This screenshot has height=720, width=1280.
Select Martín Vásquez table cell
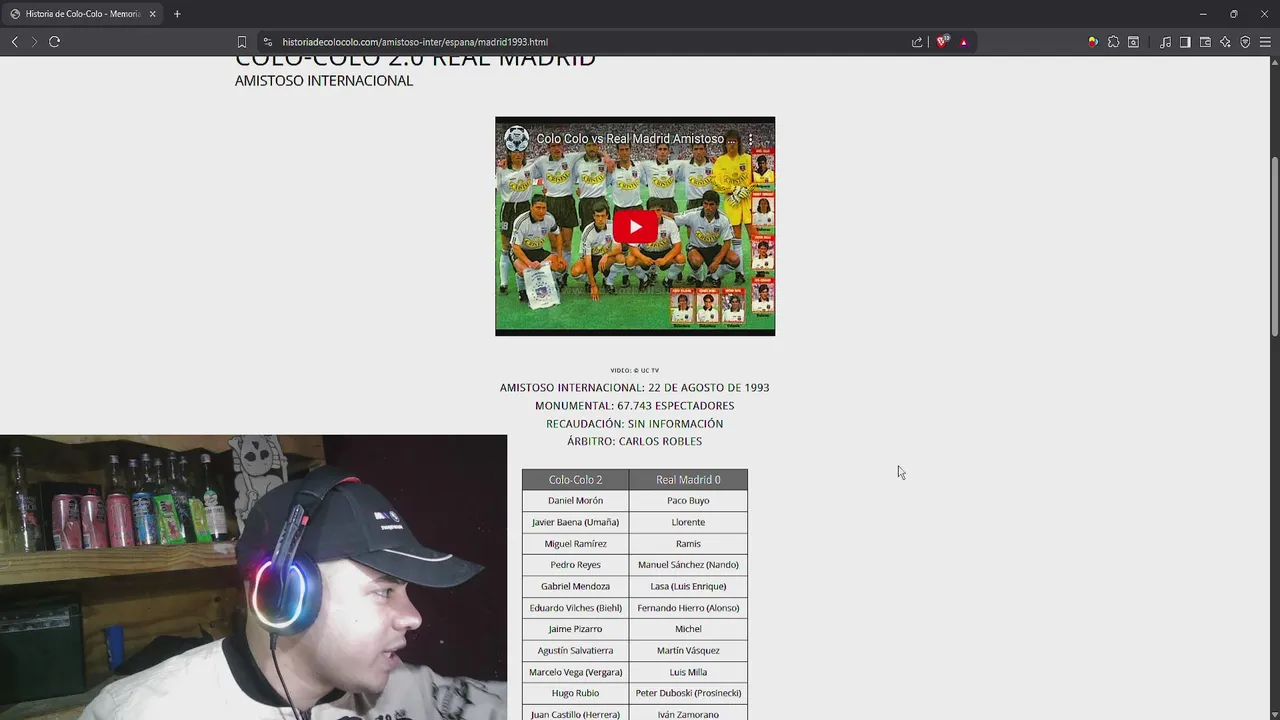pos(688,651)
